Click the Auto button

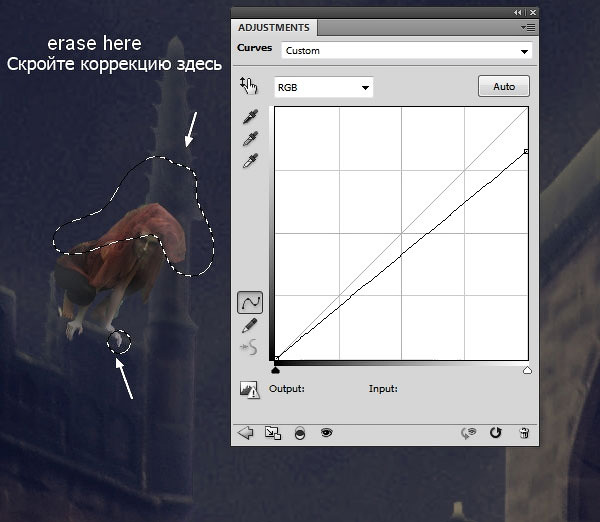point(504,86)
